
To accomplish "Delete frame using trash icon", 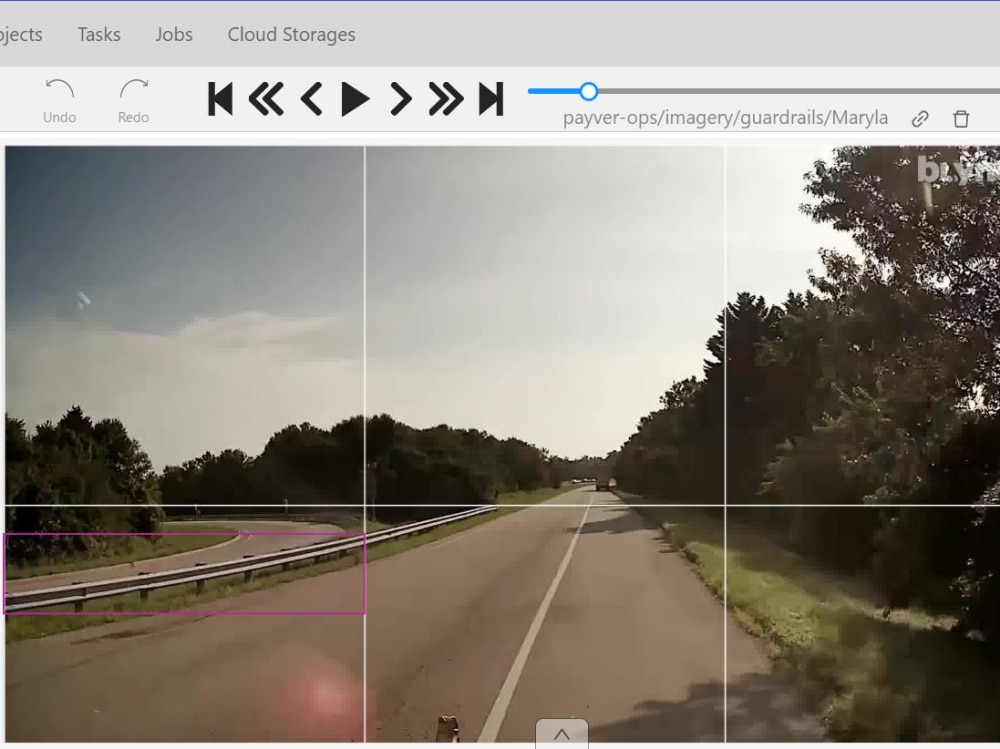I will tap(961, 119).
